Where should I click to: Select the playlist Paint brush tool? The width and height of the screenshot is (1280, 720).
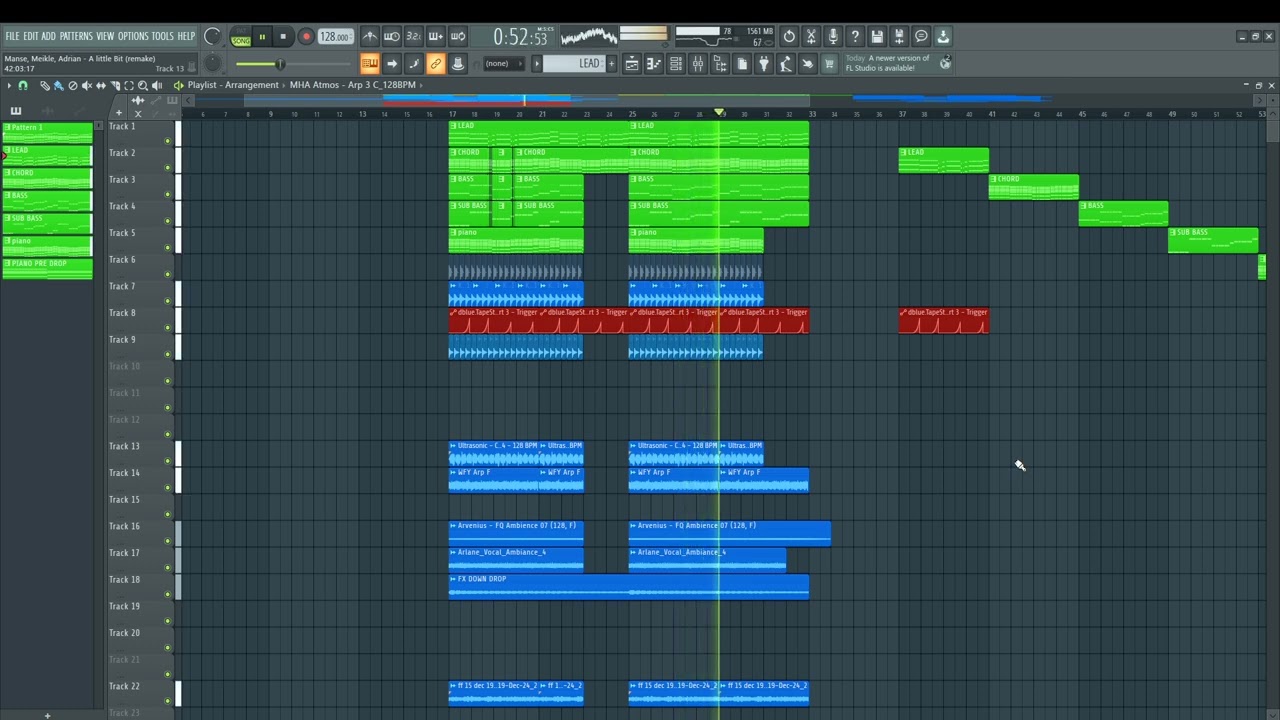point(59,85)
